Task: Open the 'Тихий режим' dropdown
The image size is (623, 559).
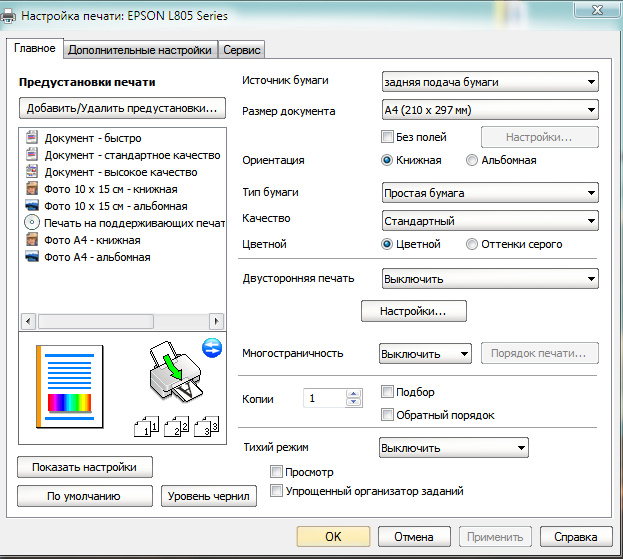Action: (453, 448)
